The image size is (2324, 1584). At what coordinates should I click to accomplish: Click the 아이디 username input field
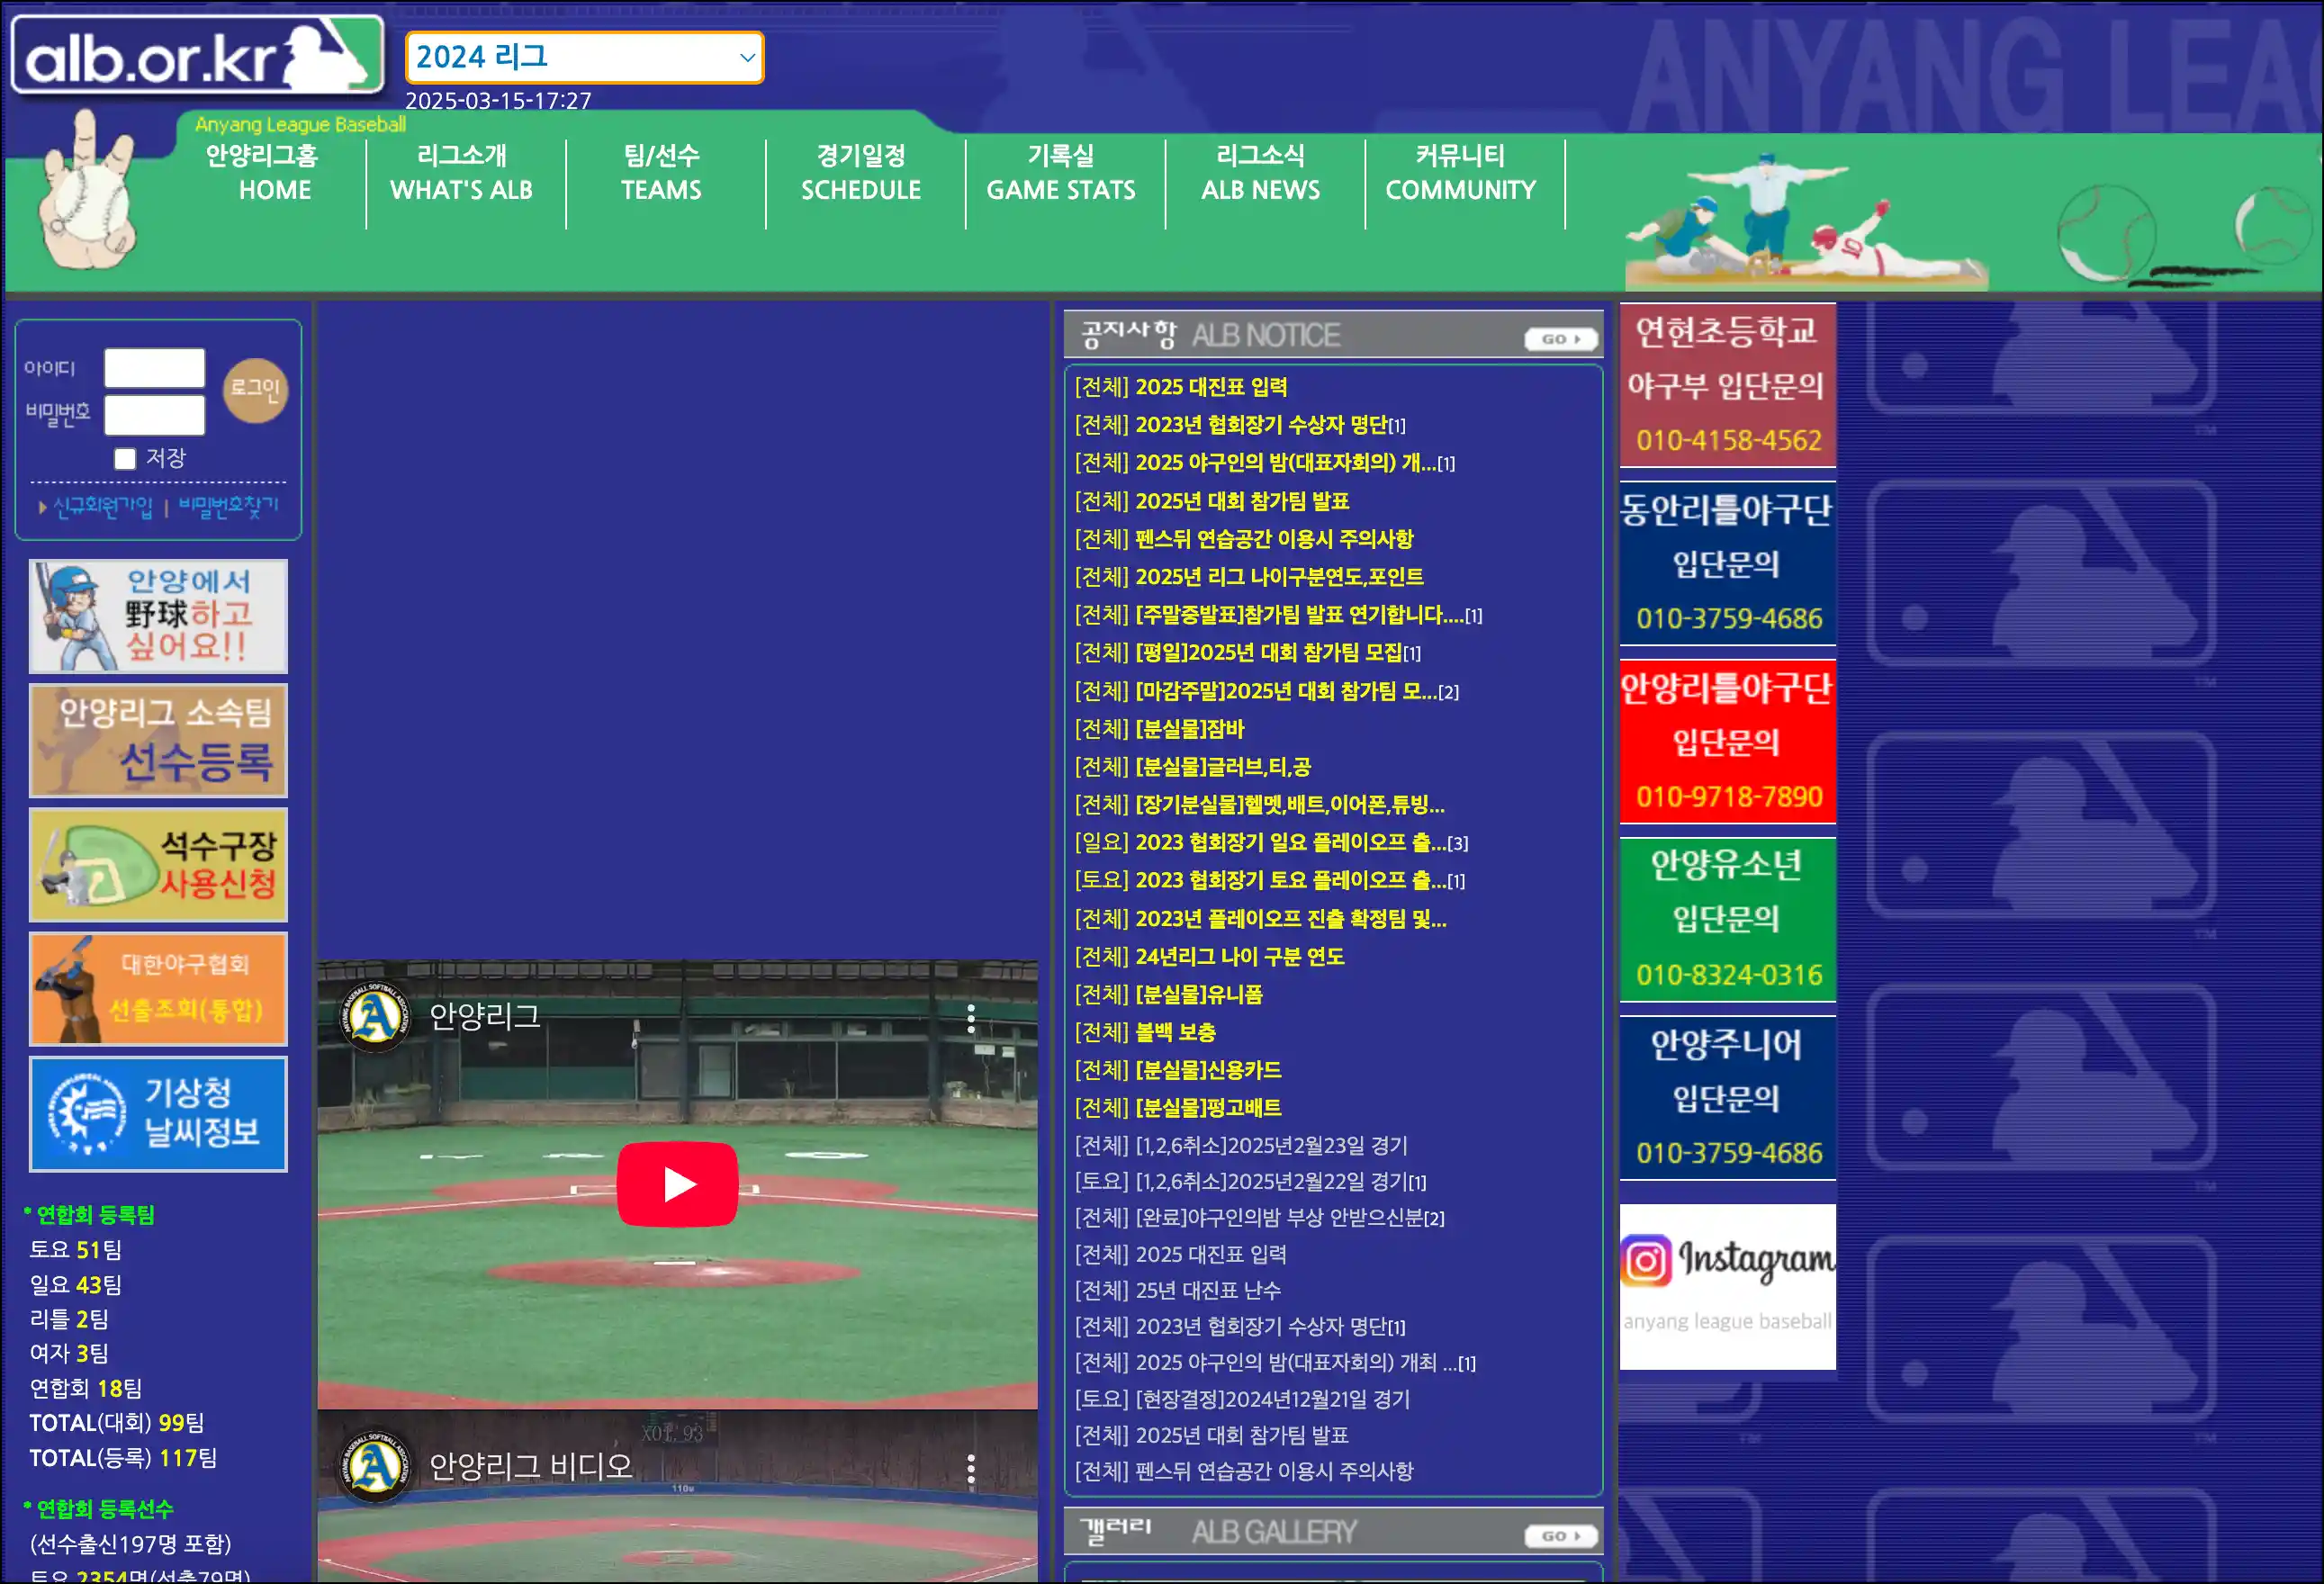coord(154,367)
